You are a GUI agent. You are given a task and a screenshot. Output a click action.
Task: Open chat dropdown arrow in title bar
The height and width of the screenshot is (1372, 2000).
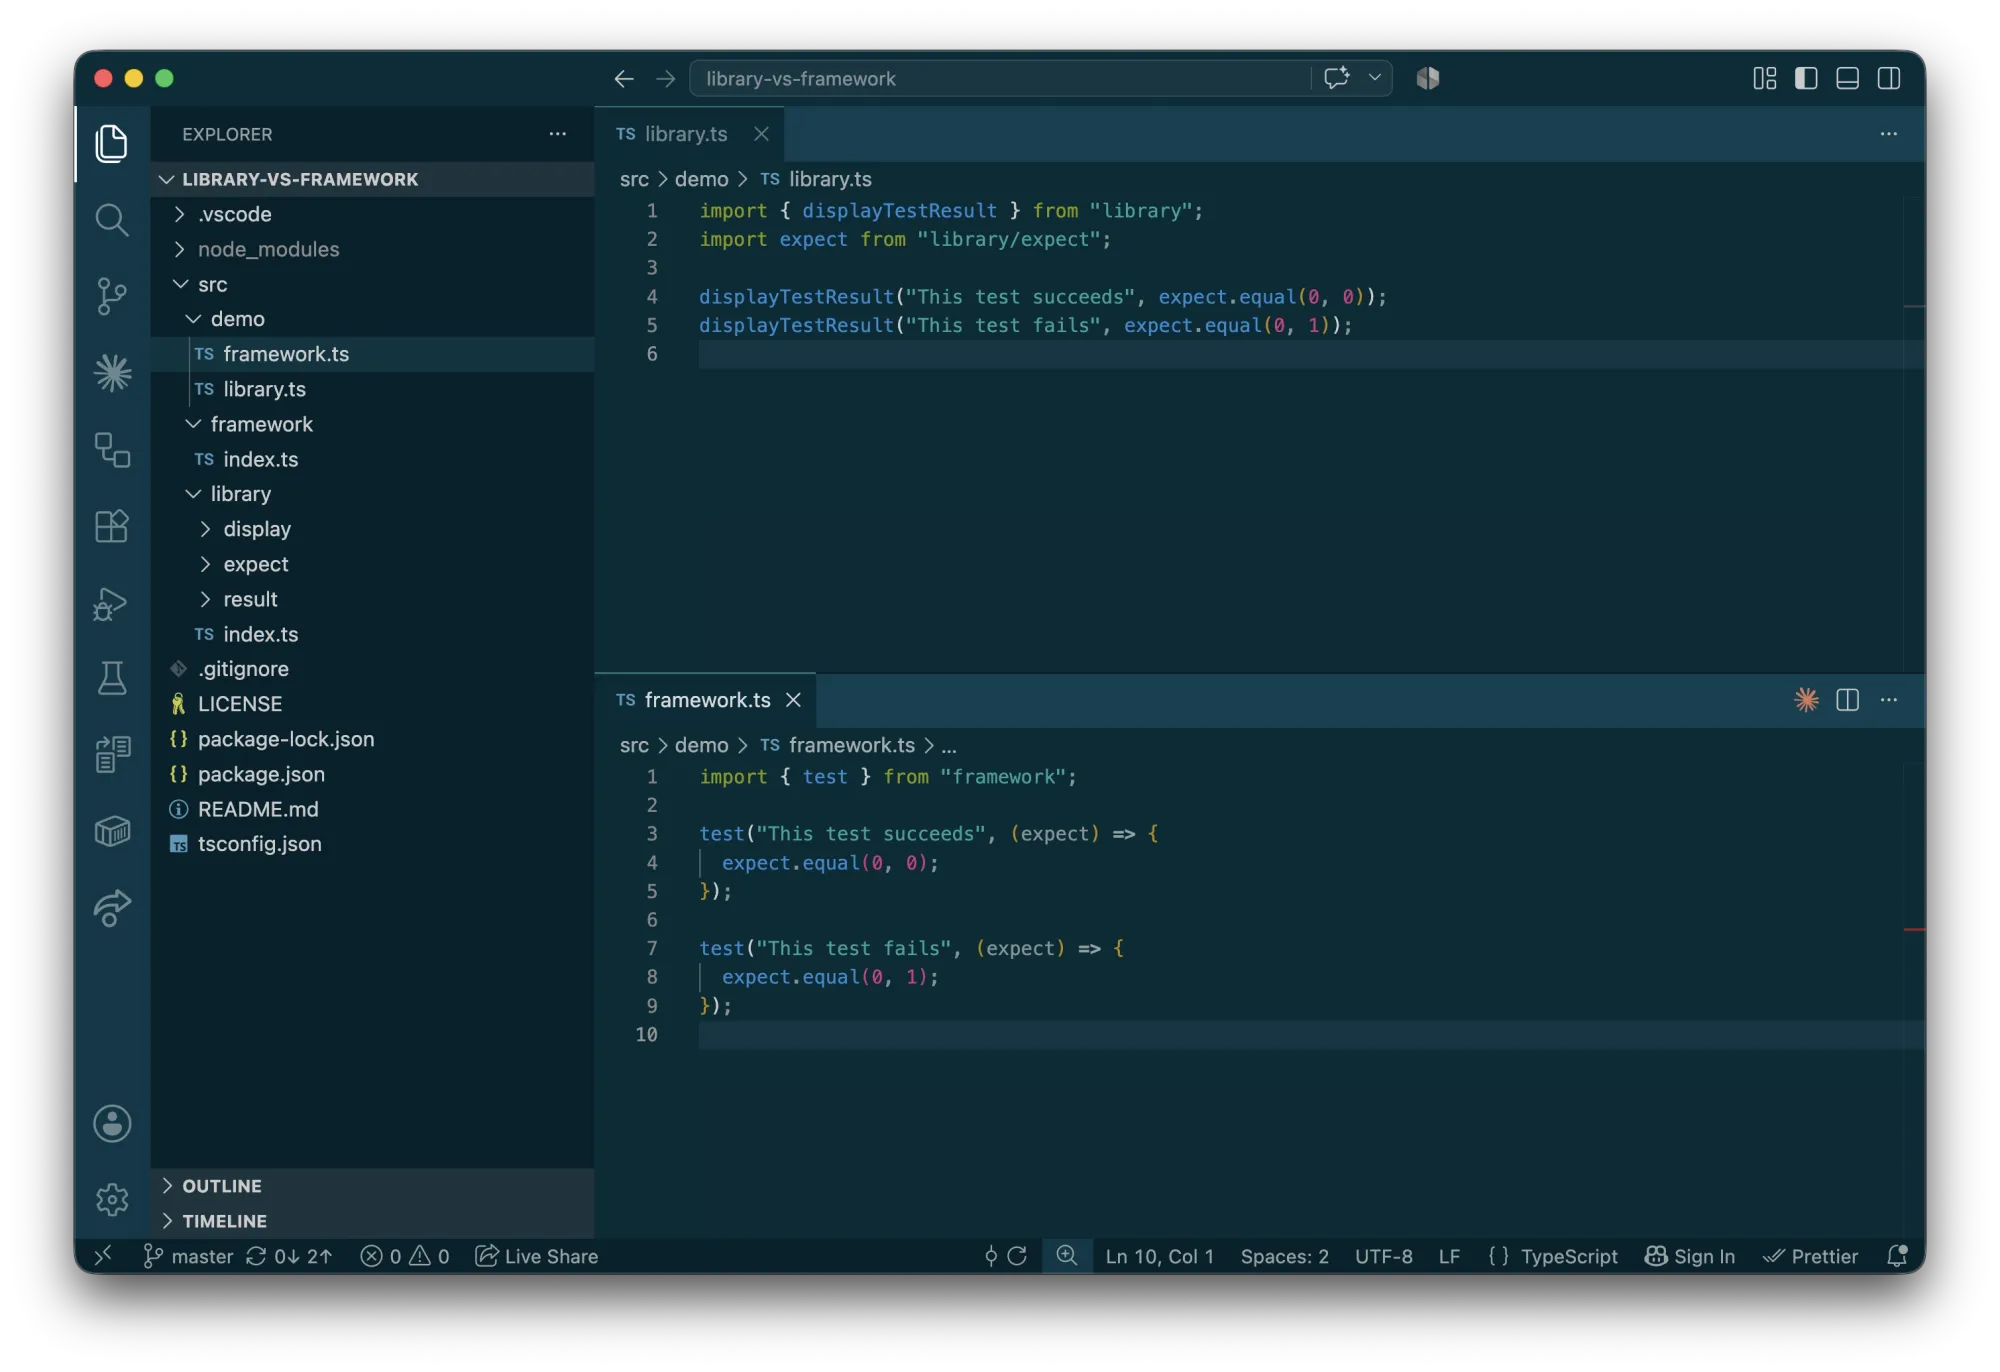pyautogui.click(x=1375, y=78)
